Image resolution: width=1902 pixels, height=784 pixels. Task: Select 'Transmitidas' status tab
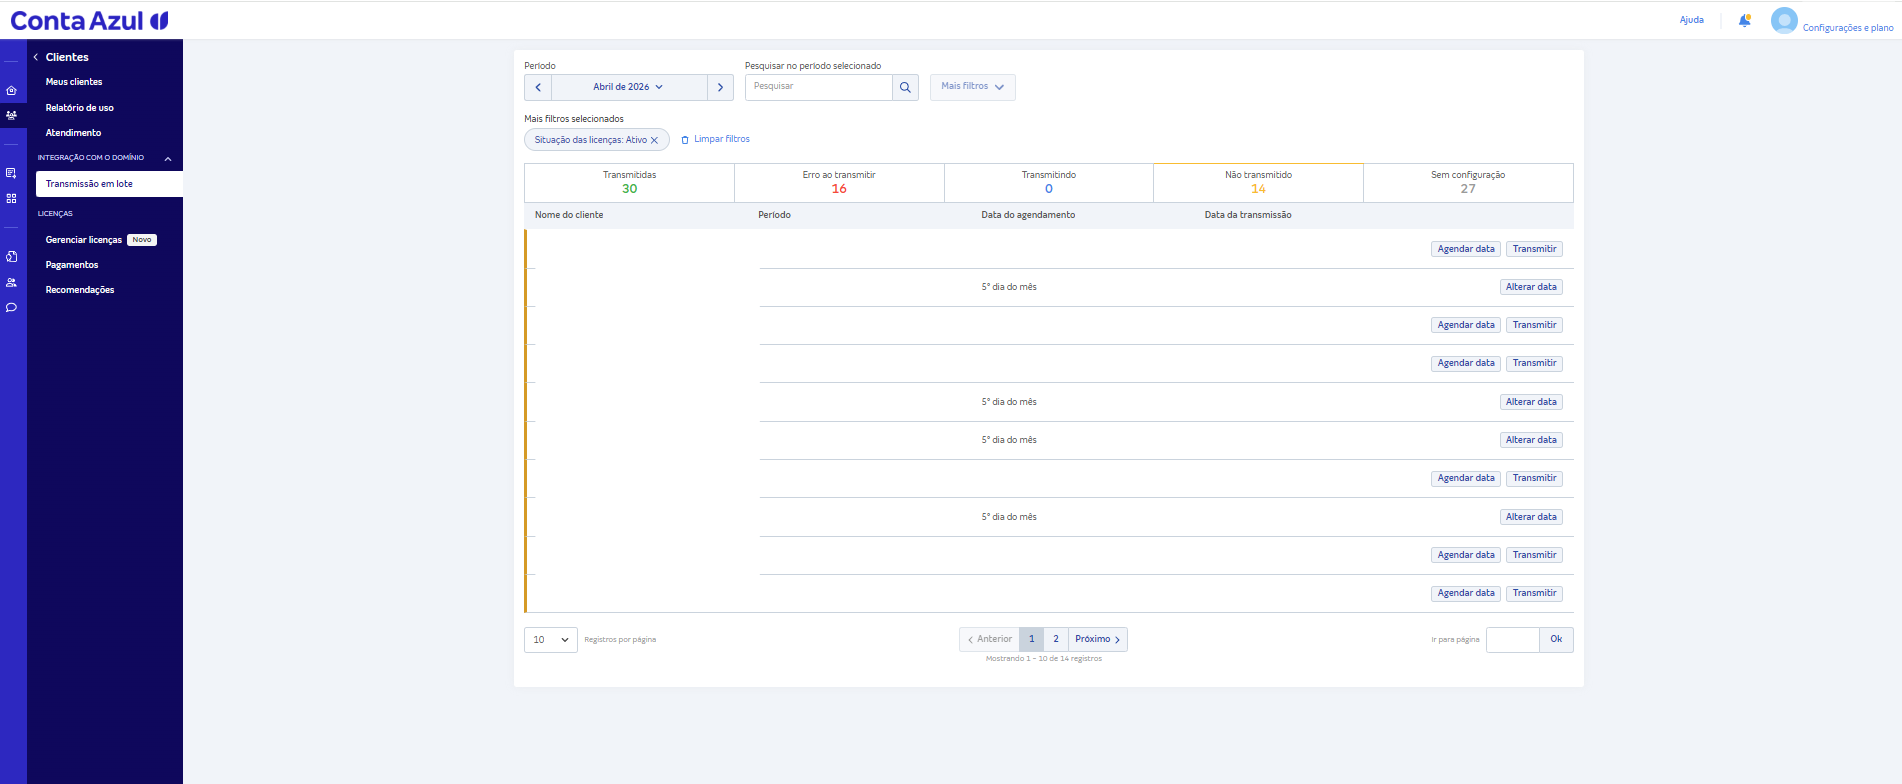(629, 183)
